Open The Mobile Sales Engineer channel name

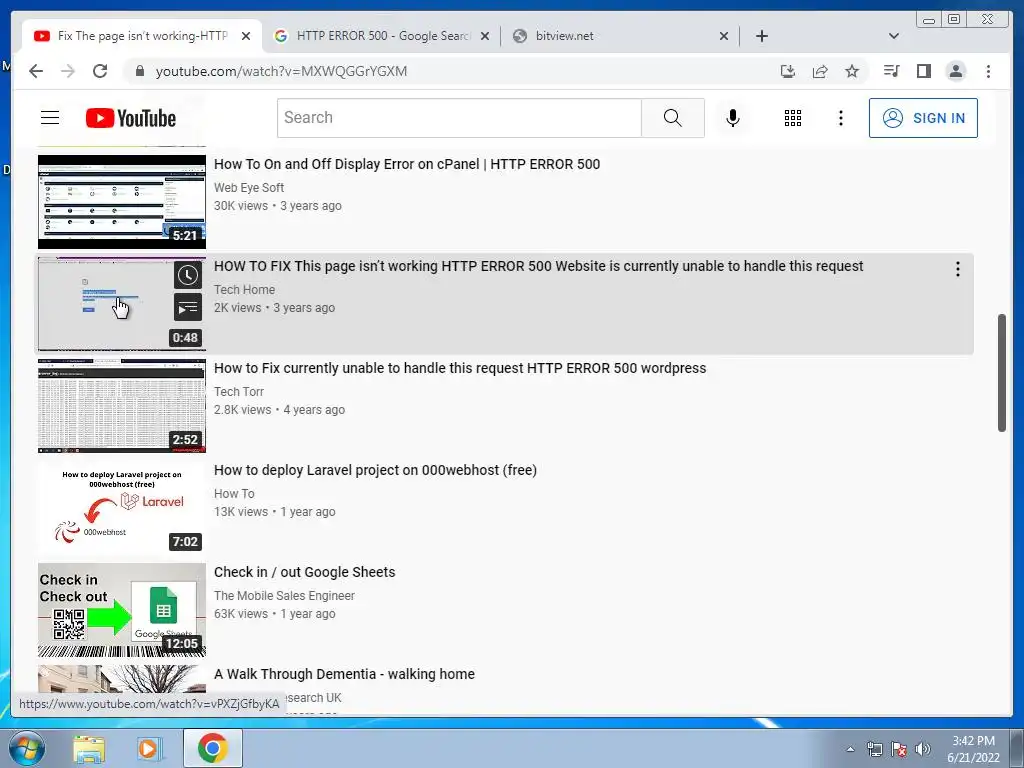284,595
